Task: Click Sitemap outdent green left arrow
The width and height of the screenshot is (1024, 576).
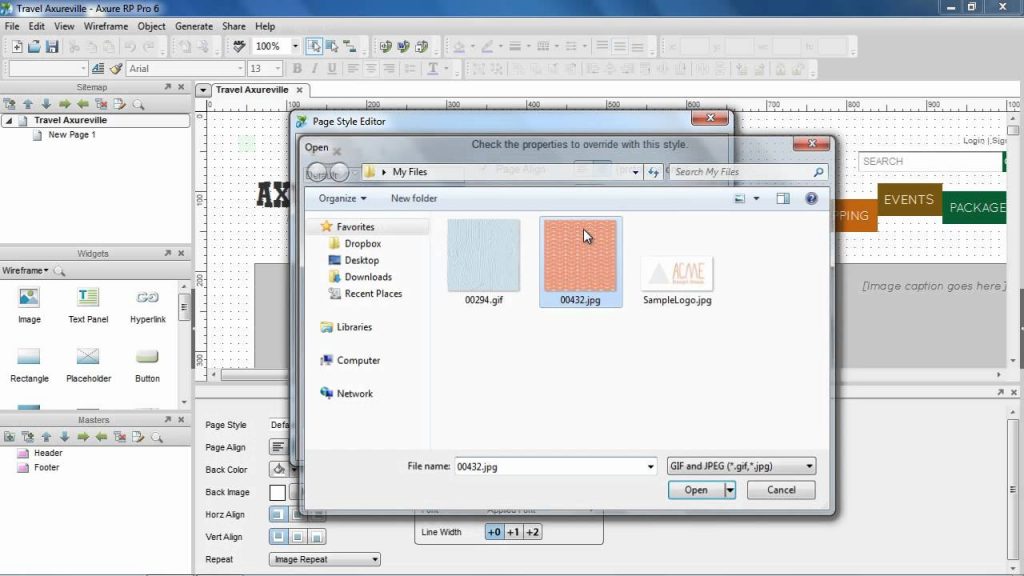Action: [82, 104]
